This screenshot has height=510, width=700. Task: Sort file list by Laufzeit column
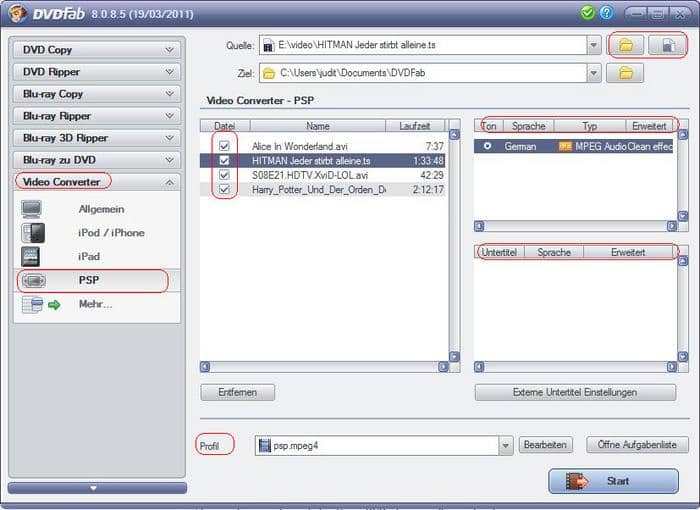pos(415,126)
